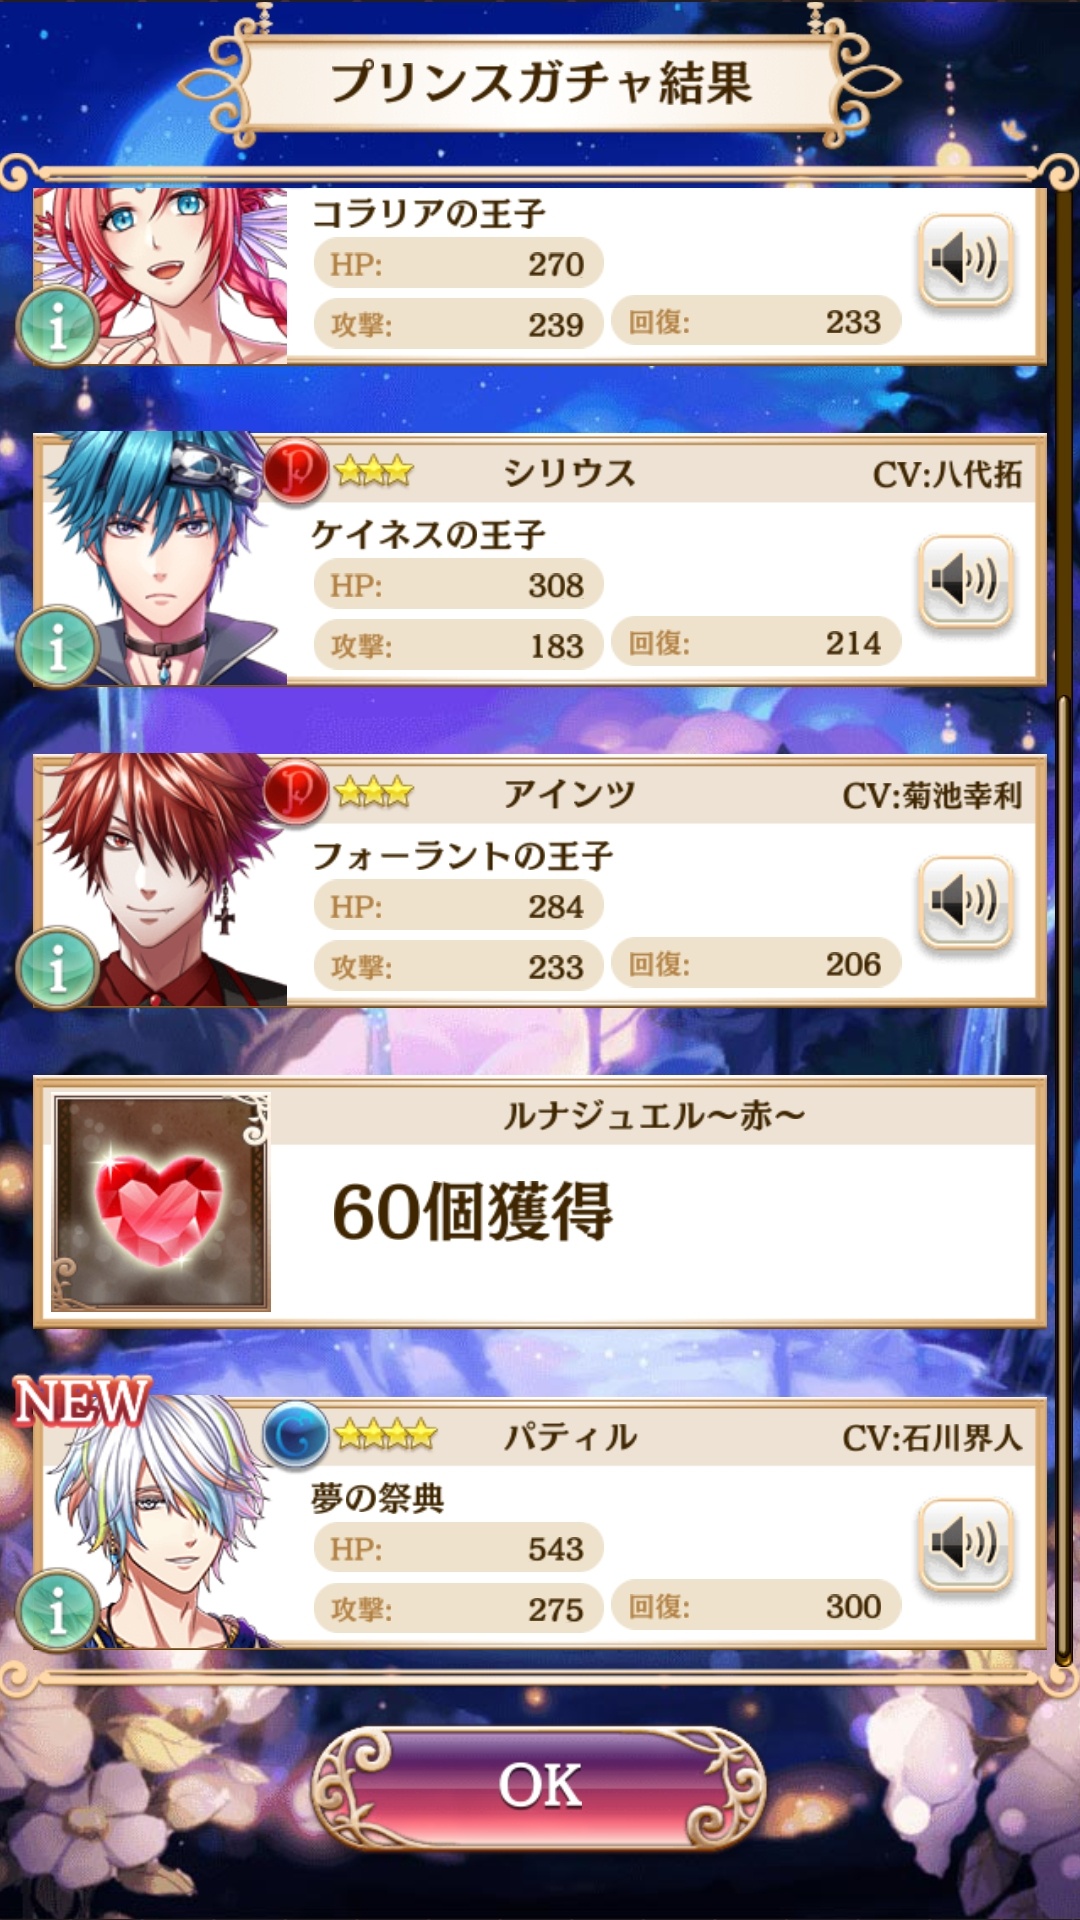This screenshot has height=1920, width=1080.
Task: Play Patil voice sample
Action: coord(965,1544)
